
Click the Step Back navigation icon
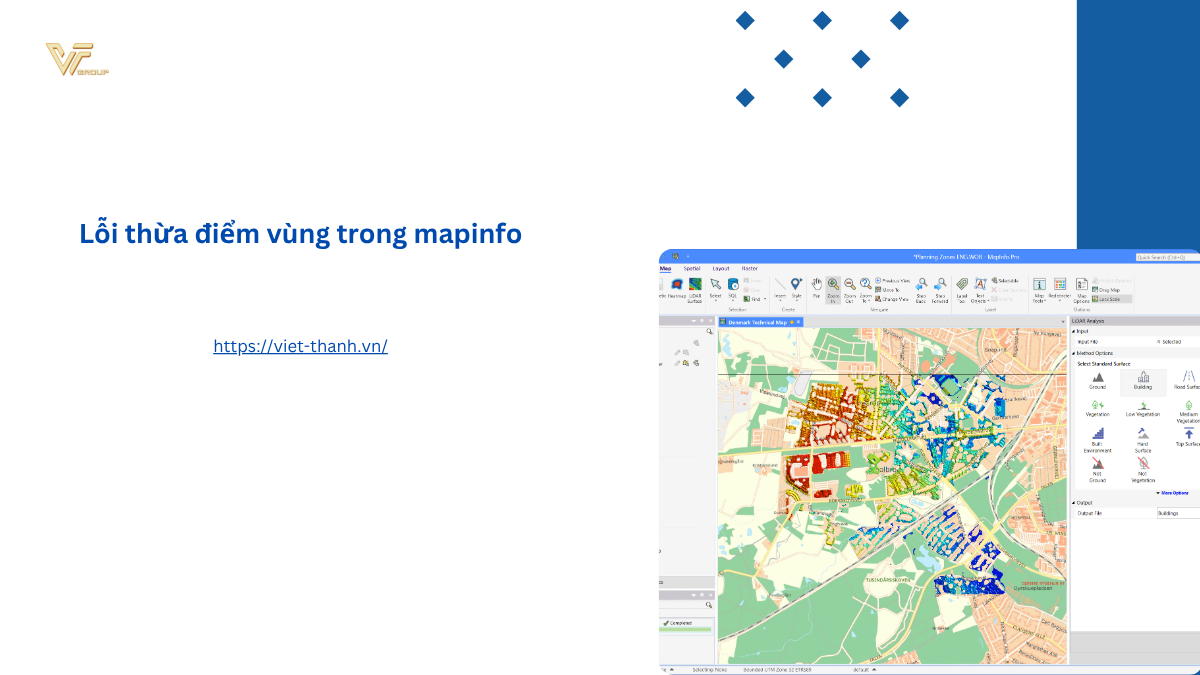921,287
